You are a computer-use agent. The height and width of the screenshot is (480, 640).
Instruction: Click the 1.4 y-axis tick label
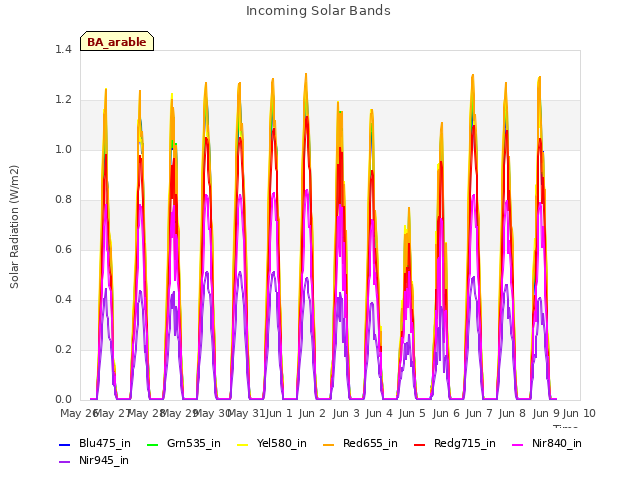click(x=63, y=49)
